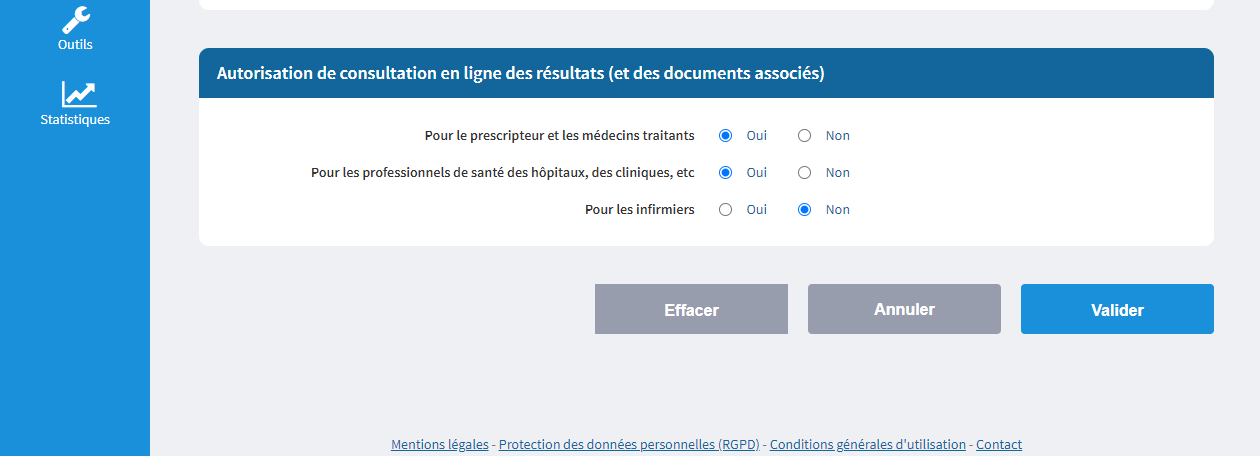This screenshot has width=1260, height=456.
Task: Open the Outils text label in sidebar
Action: (75, 44)
